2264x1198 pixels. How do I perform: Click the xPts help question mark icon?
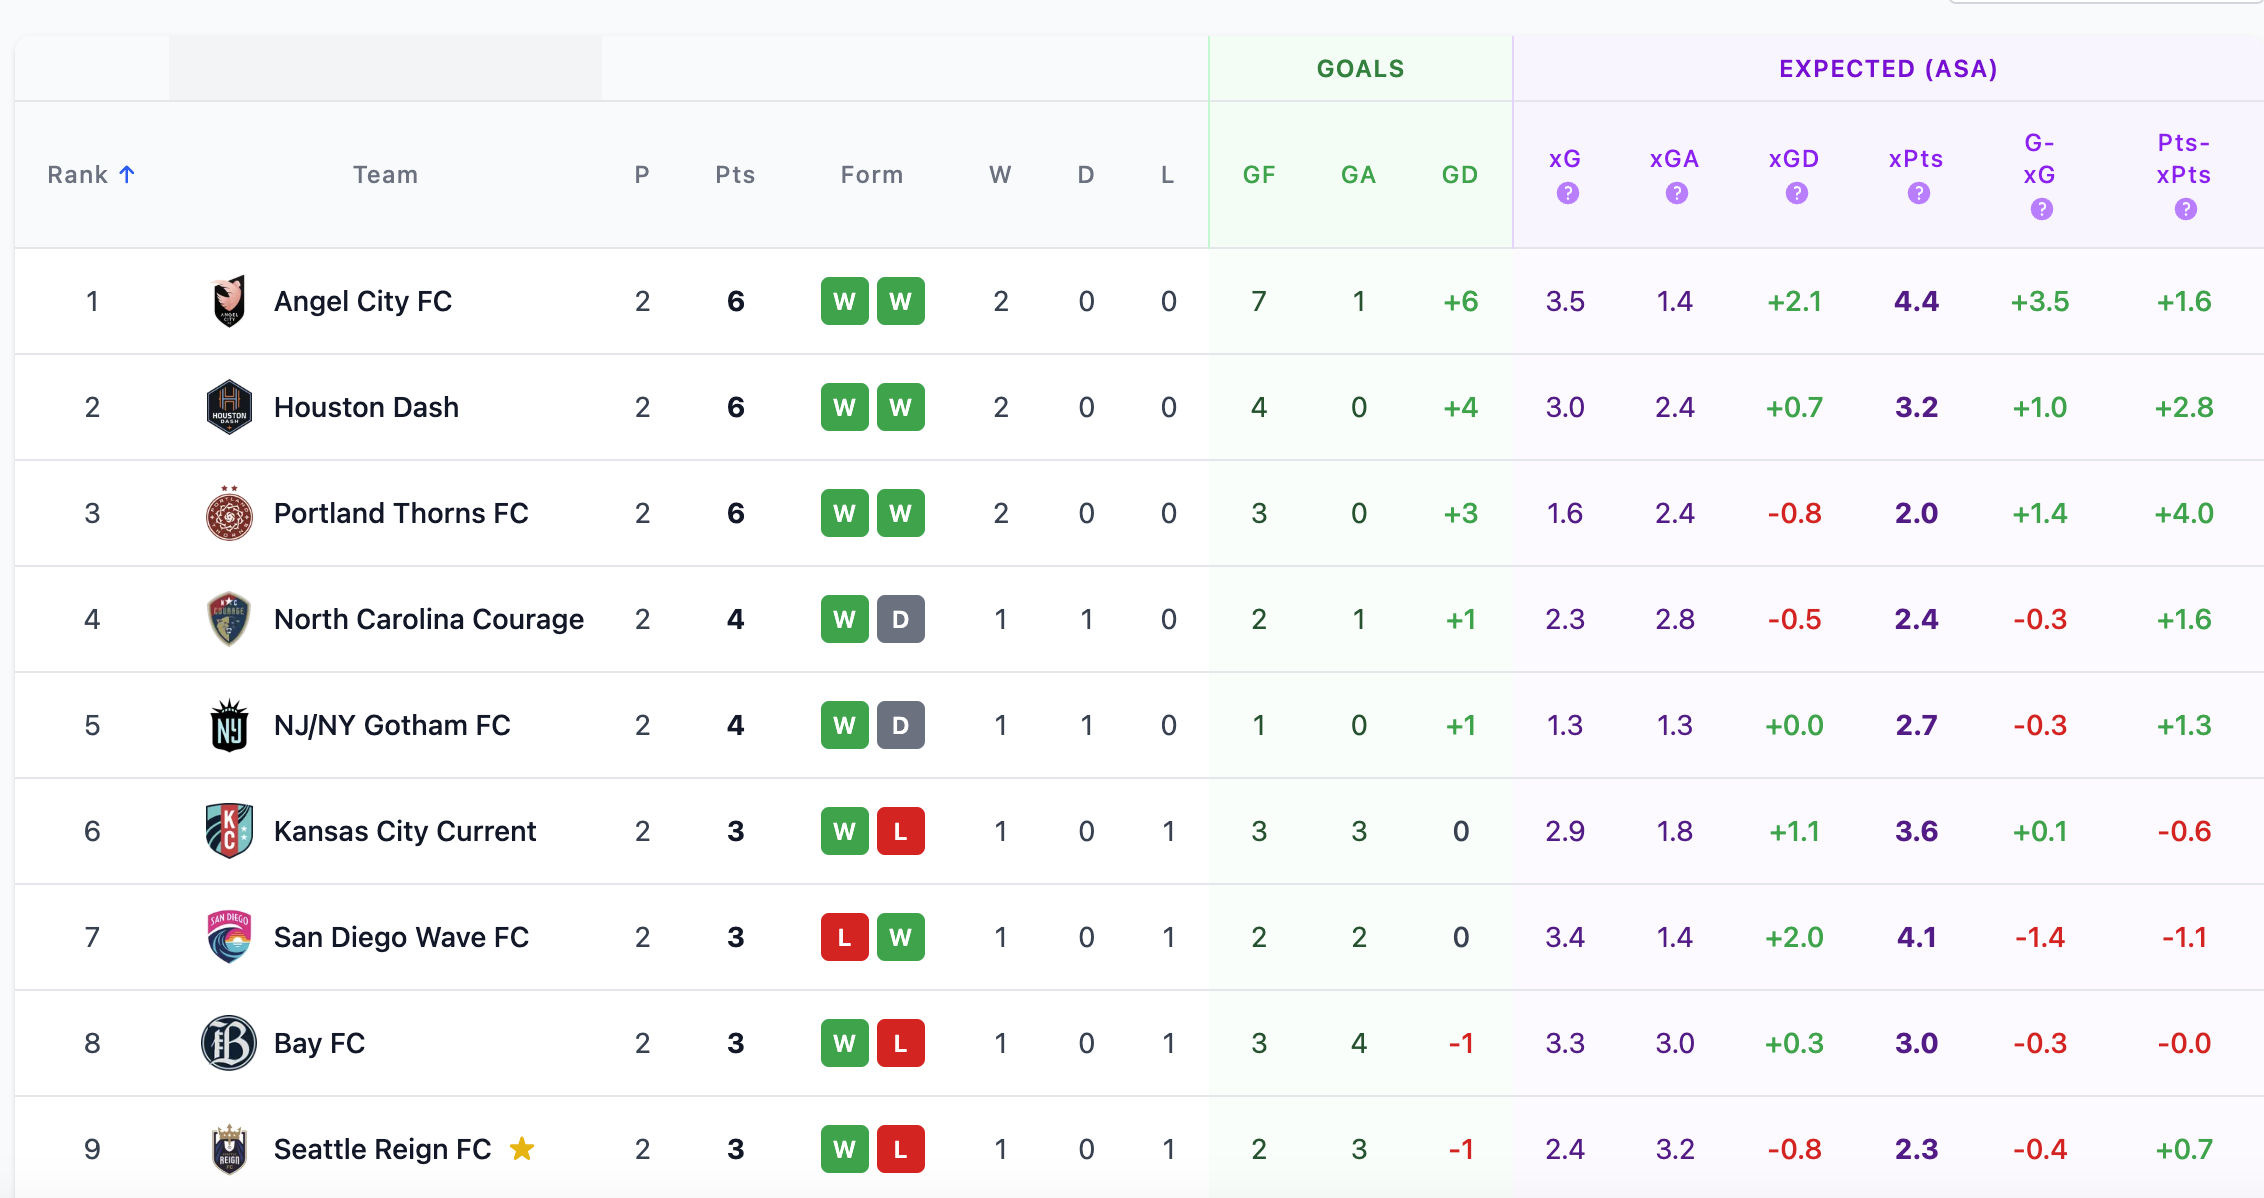click(1918, 194)
